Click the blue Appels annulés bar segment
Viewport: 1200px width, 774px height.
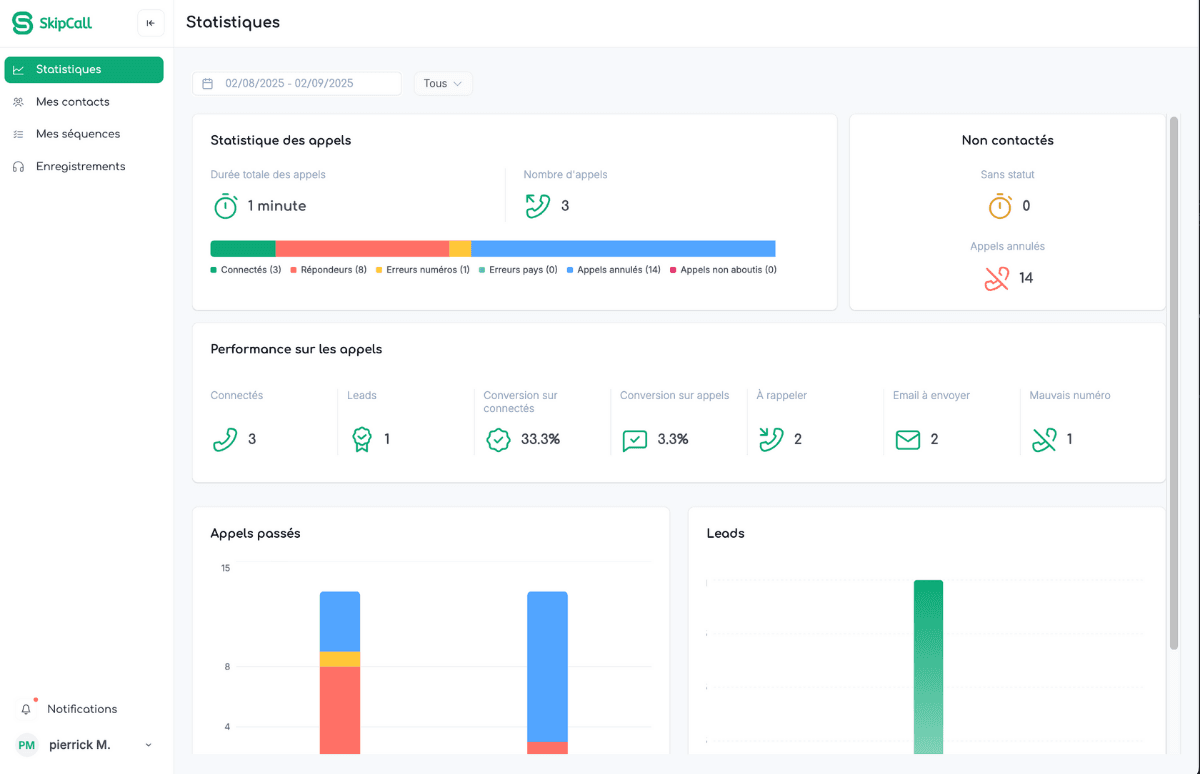tap(622, 249)
